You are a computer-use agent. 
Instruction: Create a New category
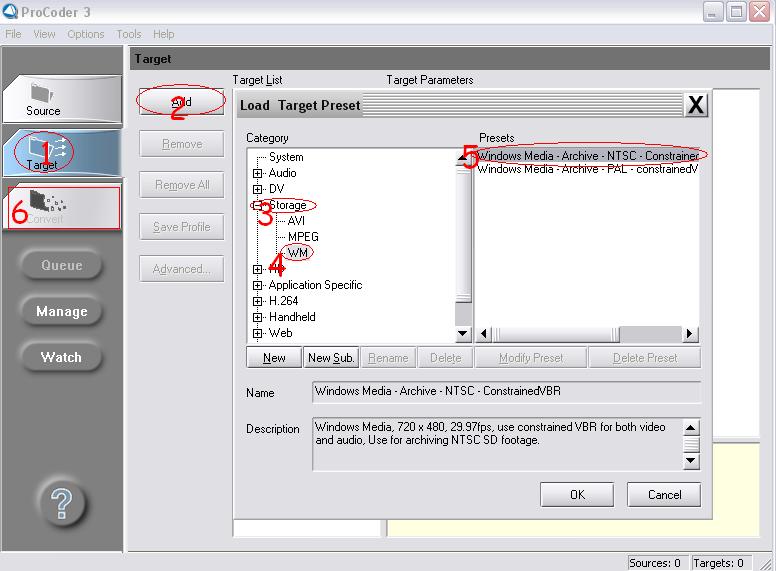tap(274, 358)
